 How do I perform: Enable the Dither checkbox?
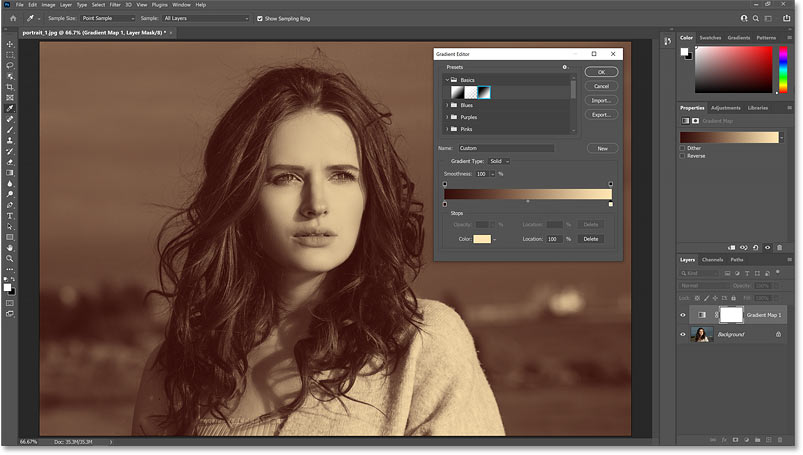682,148
